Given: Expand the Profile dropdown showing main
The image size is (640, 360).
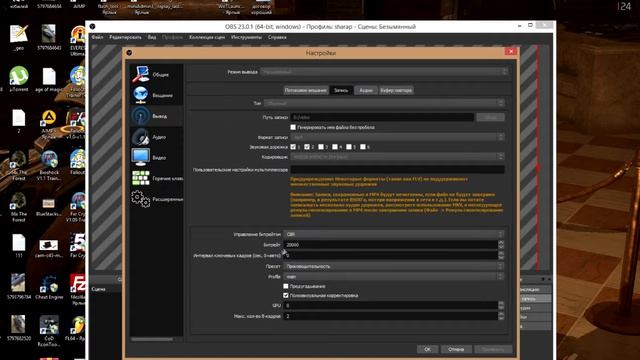Looking at the screenshot, I should 393,277.
